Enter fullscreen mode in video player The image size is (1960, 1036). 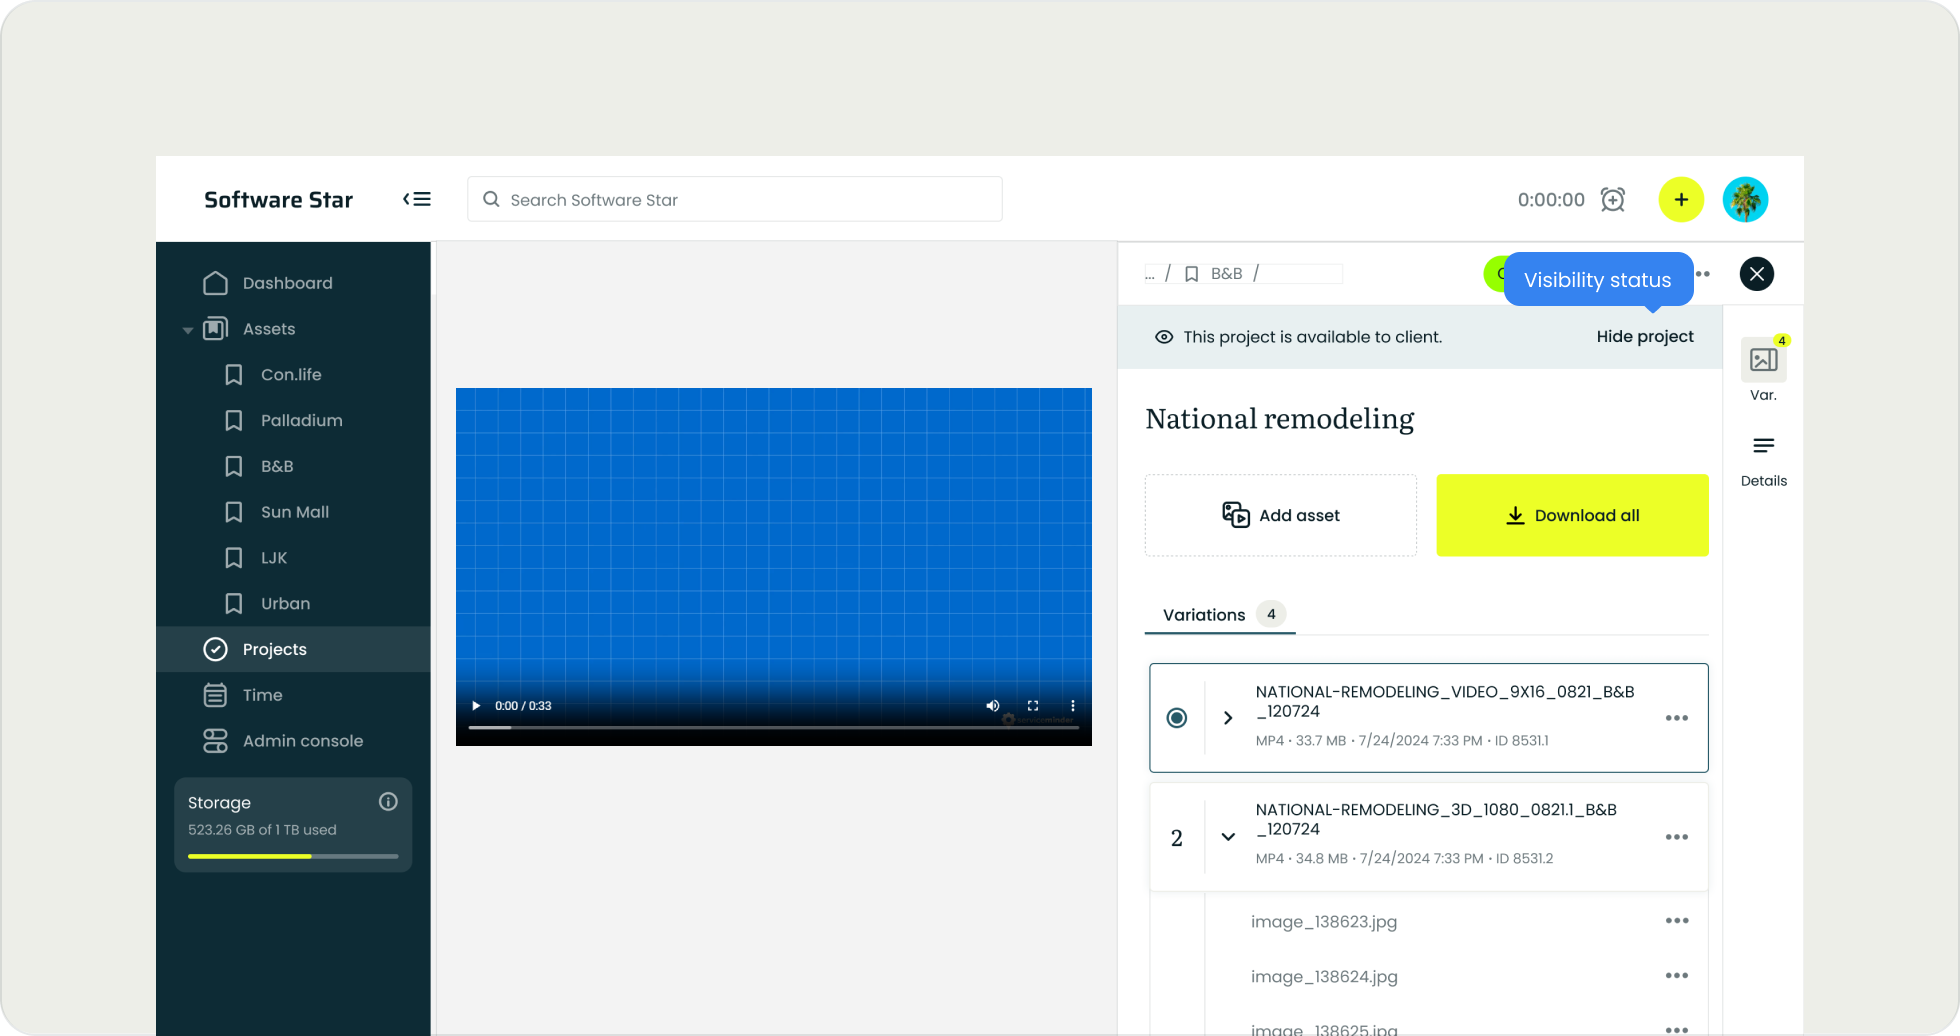1033,706
